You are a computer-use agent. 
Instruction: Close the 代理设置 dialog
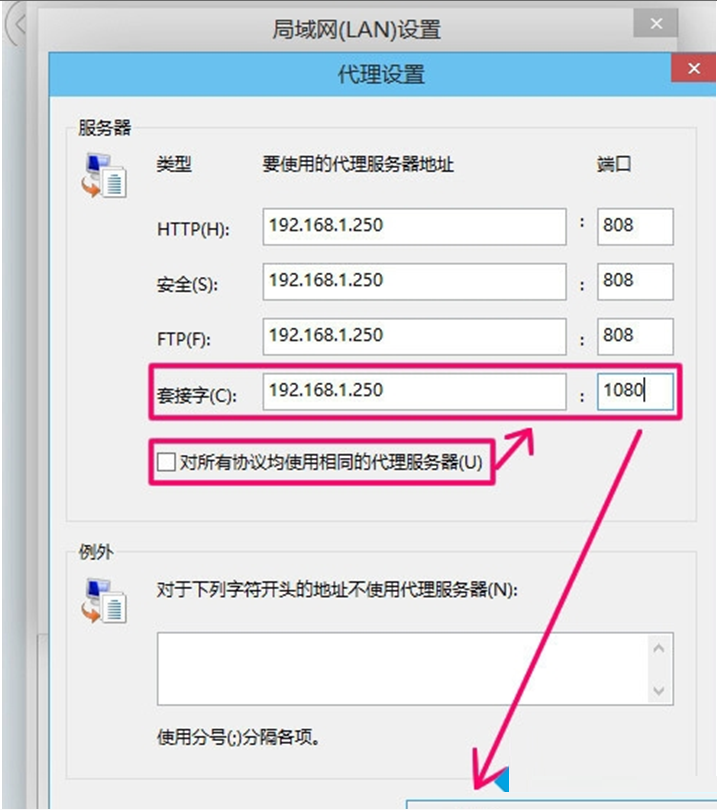click(694, 68)
